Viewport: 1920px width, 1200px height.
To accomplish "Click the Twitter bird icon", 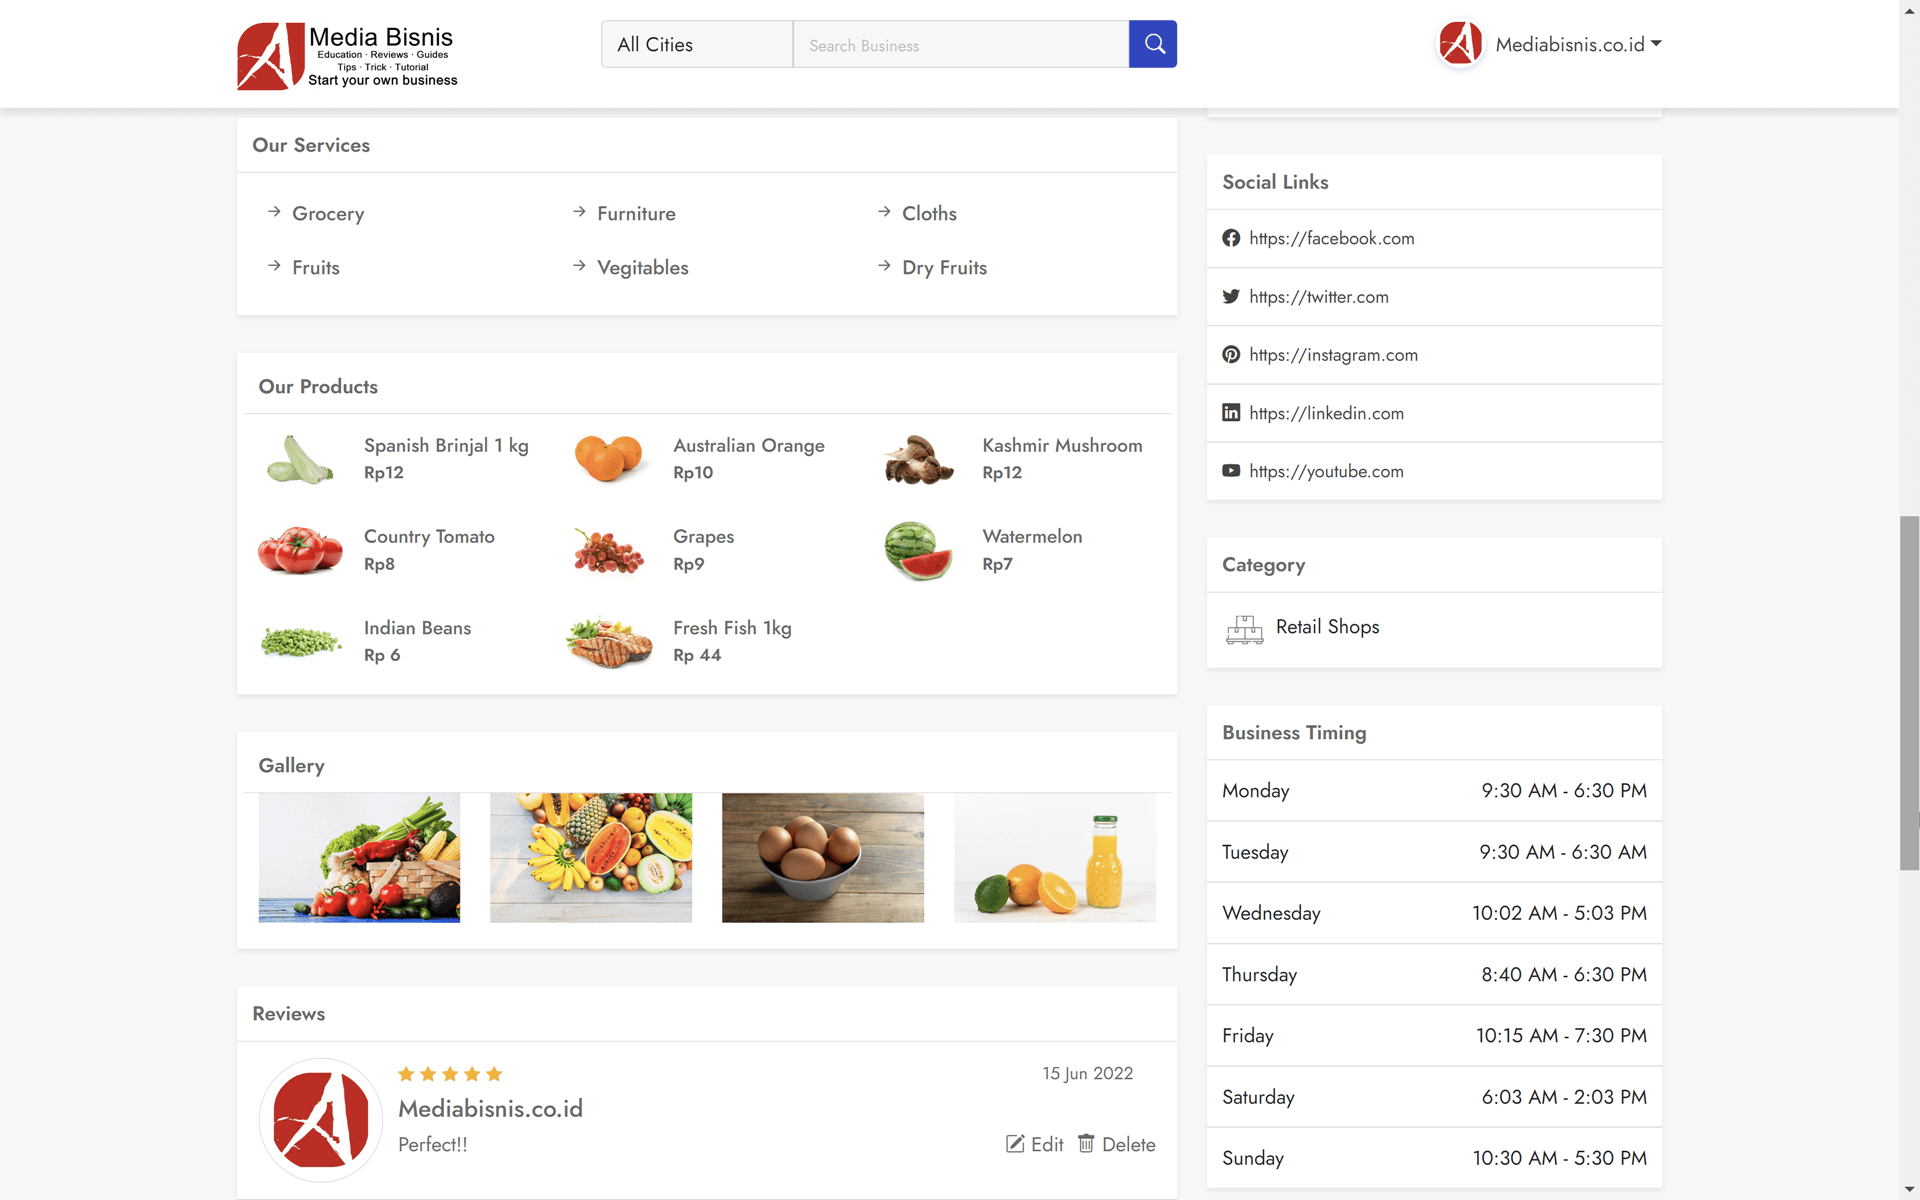I will pos(1231,297).
